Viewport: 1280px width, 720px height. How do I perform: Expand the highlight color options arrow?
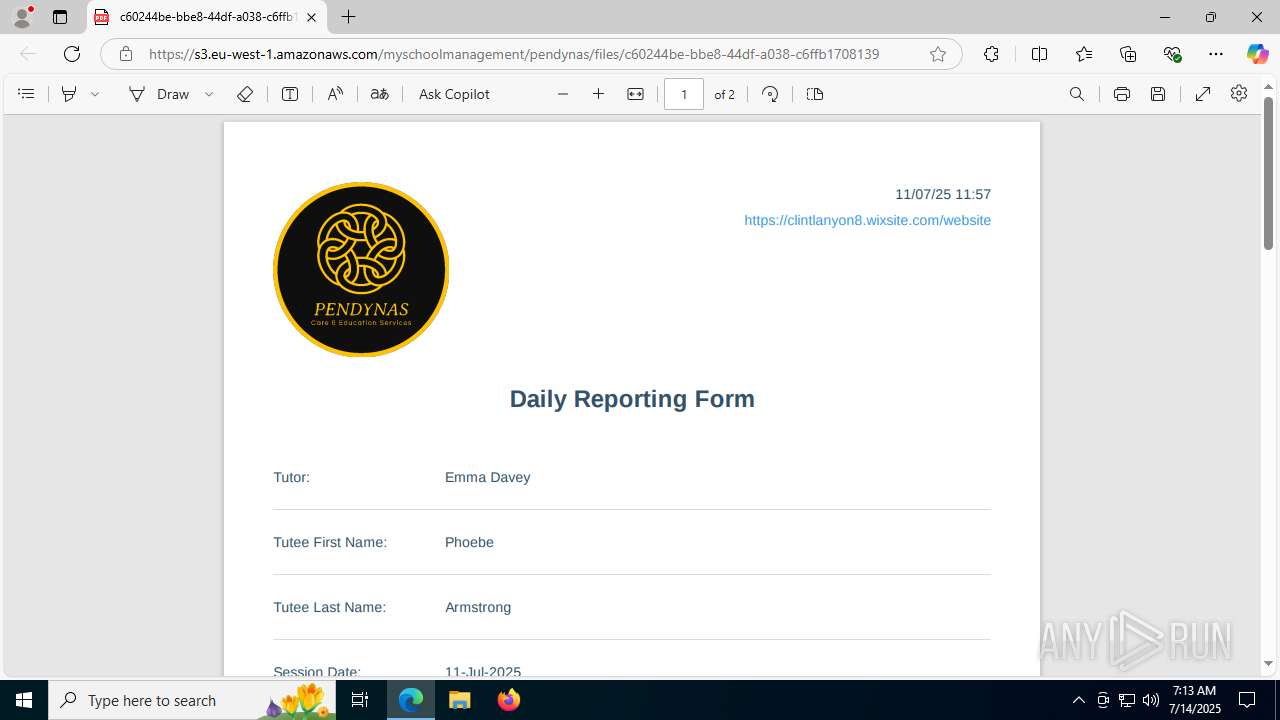point(95,94)
